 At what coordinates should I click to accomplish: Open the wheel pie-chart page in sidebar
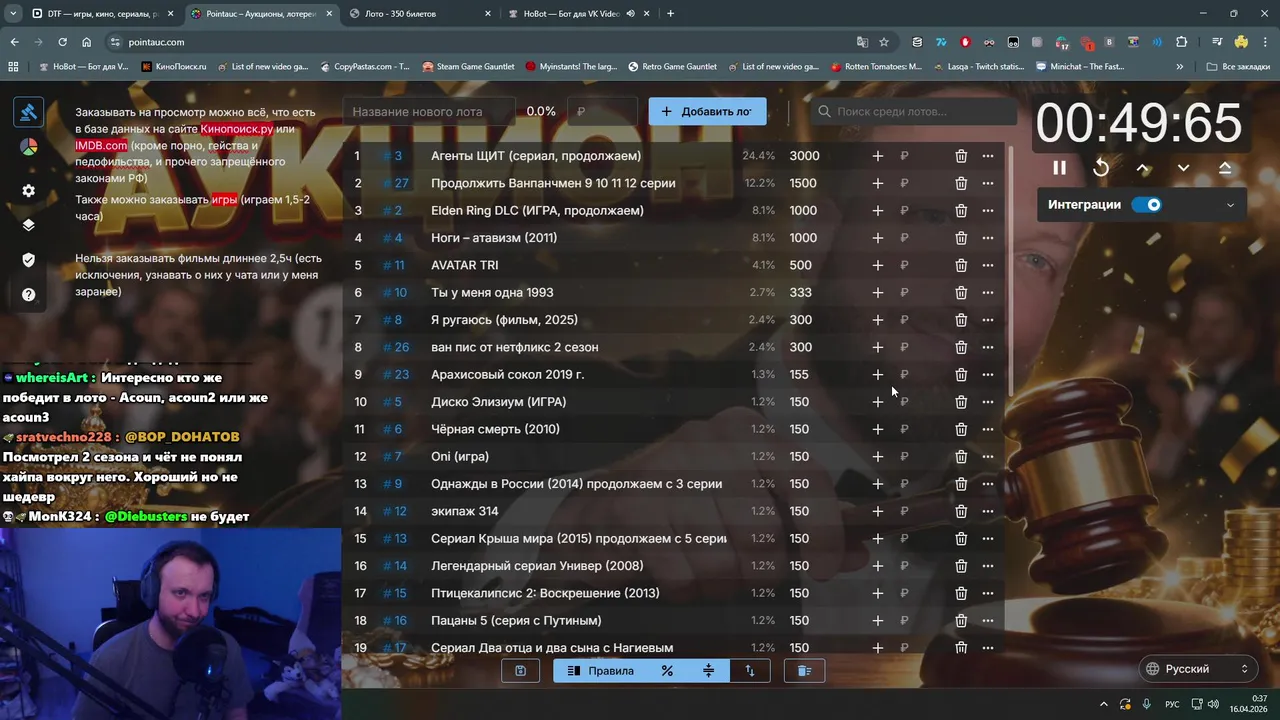[28, 147]
